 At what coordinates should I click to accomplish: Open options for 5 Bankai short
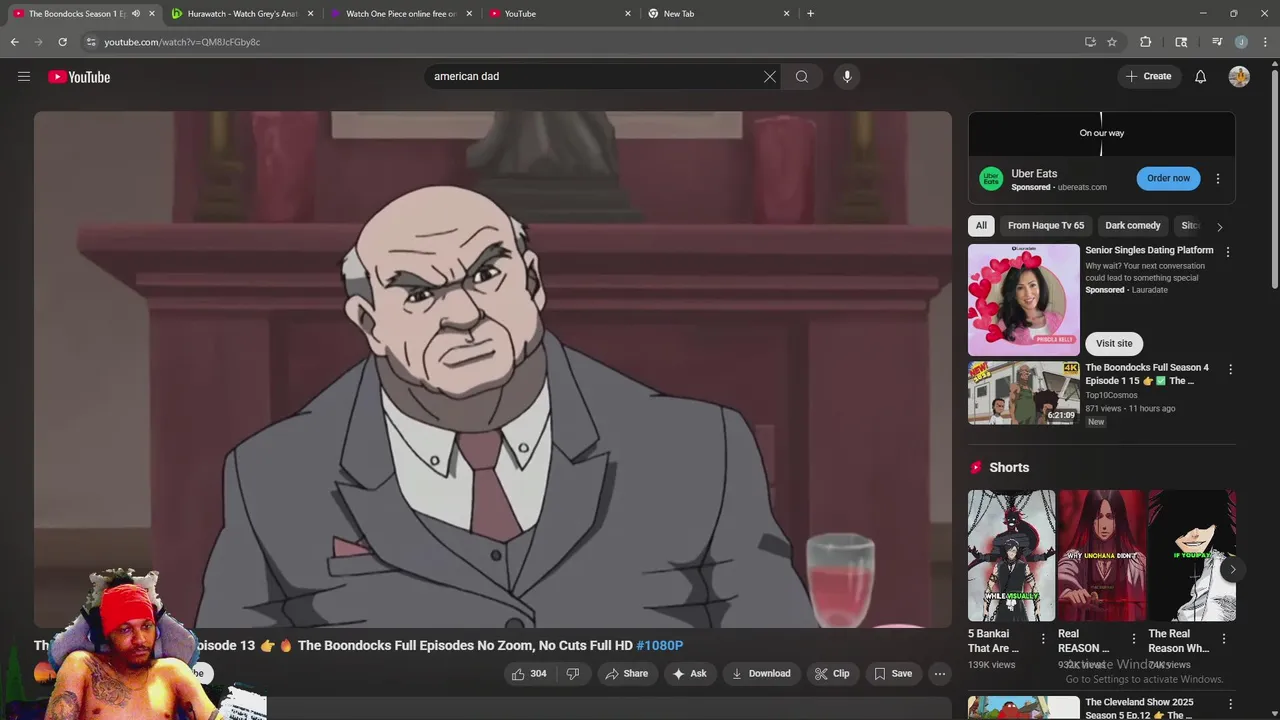(x=1043, y=639)
